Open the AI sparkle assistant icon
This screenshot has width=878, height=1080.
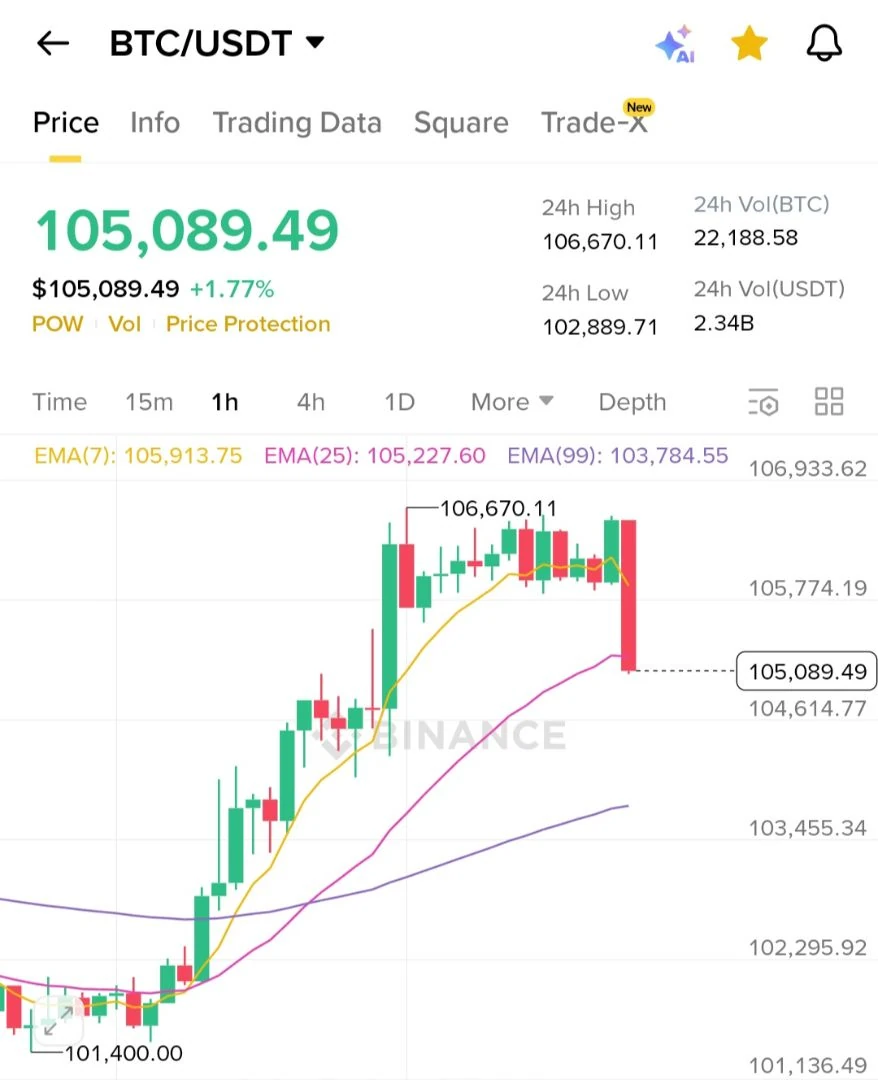675,44
